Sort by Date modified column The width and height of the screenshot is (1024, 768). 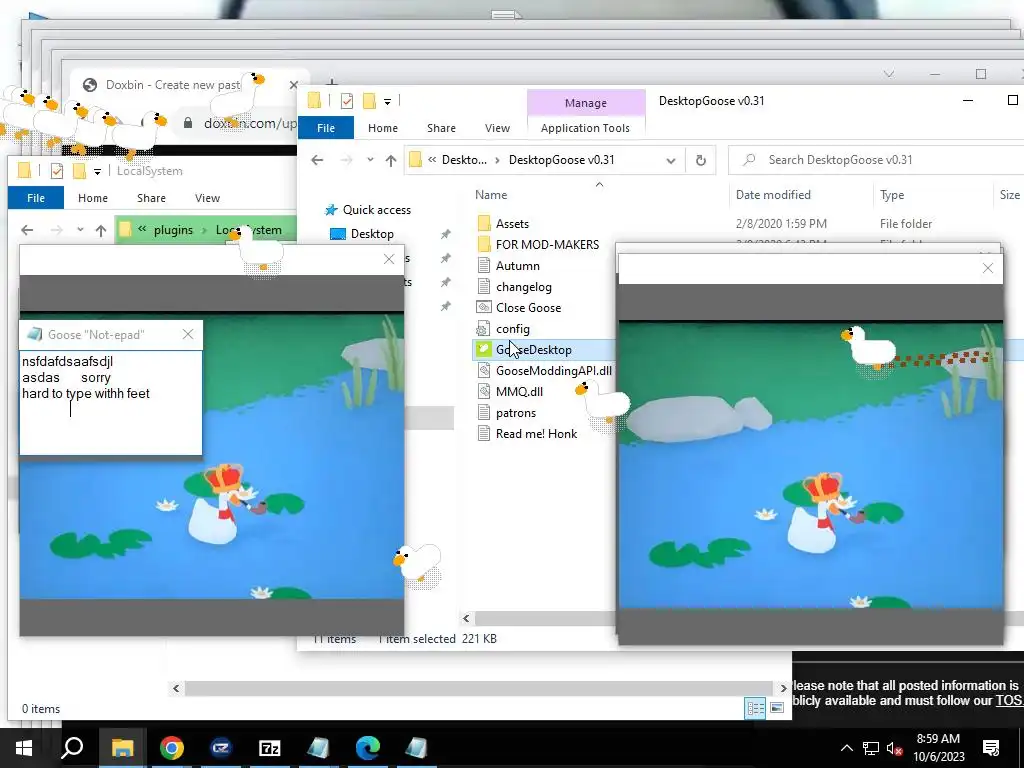[x=773, y=195]
